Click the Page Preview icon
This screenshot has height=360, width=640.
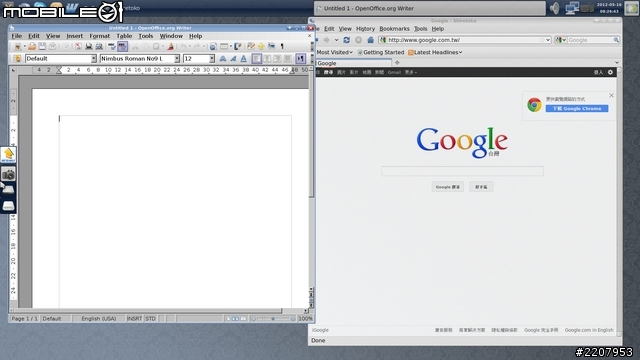click(98, 47)
